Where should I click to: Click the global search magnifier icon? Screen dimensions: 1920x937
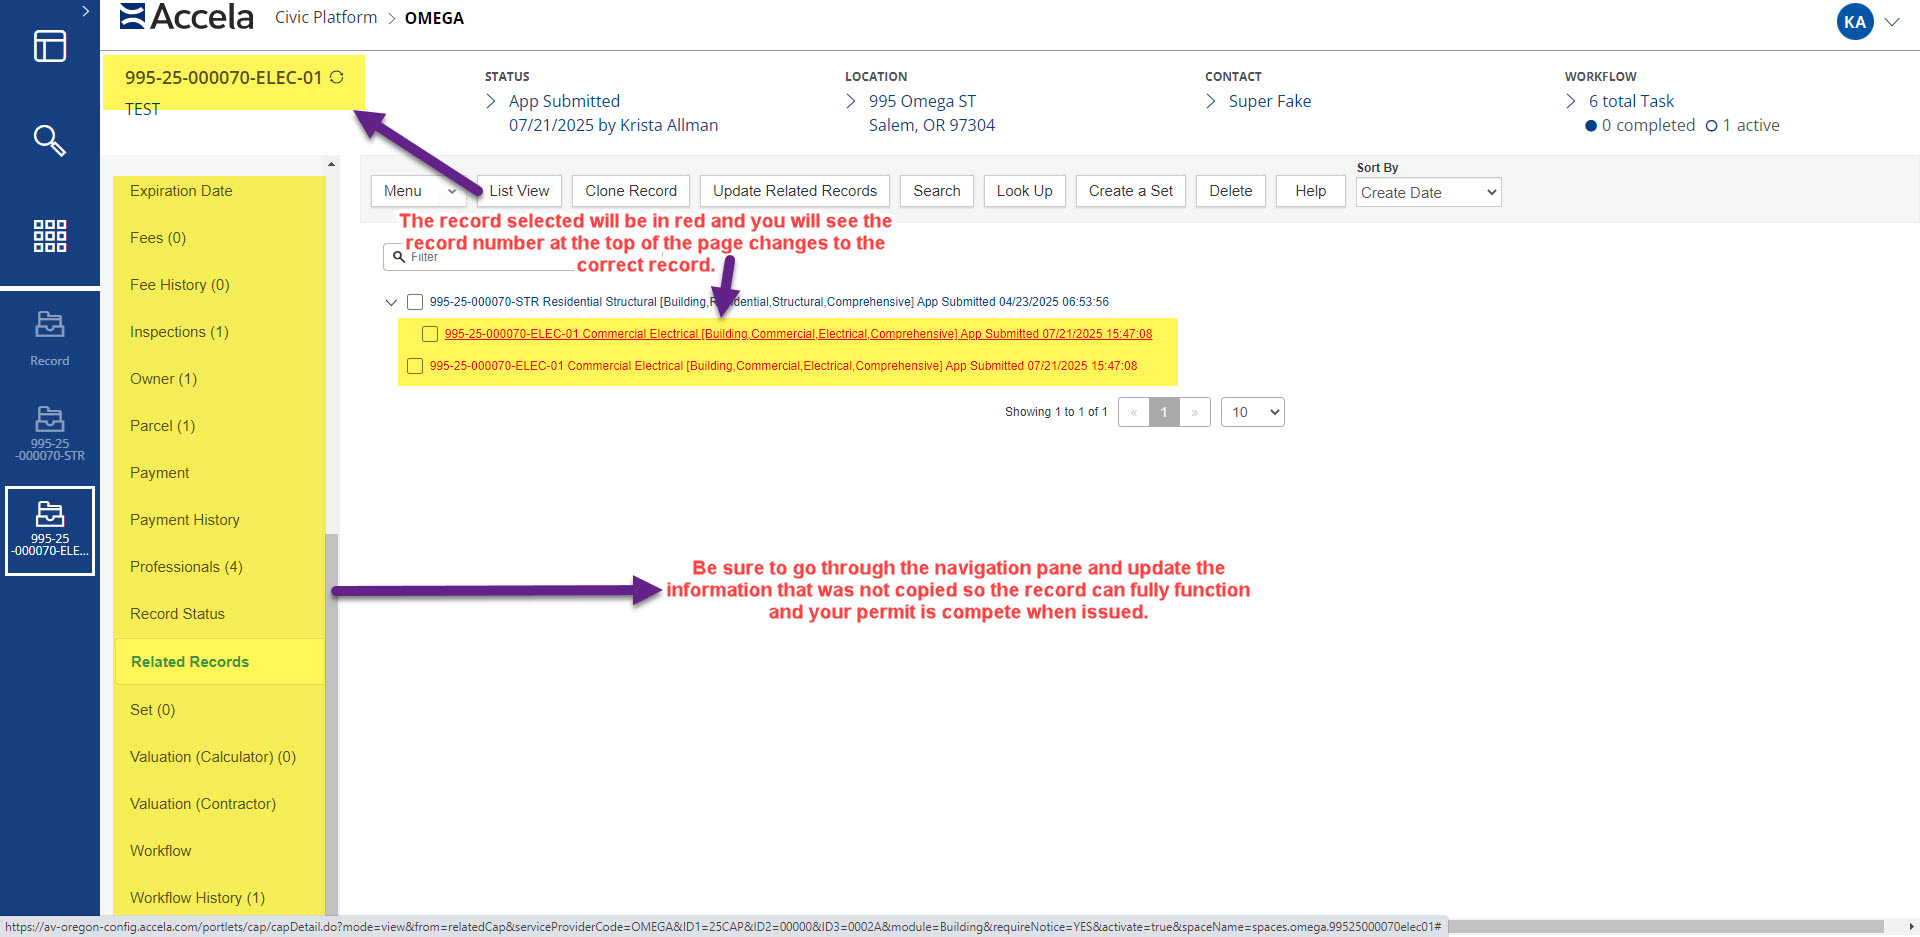(x=49, y=140)
